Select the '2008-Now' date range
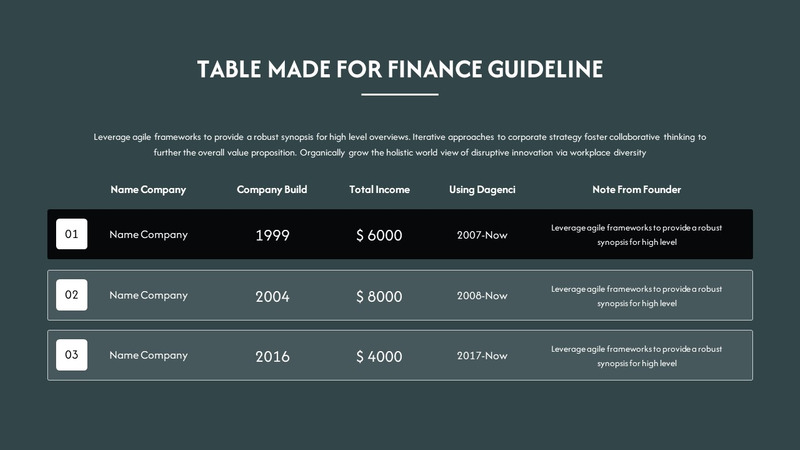Image resolution: width=800 pixels, height=450 pixels. point(482,296)
